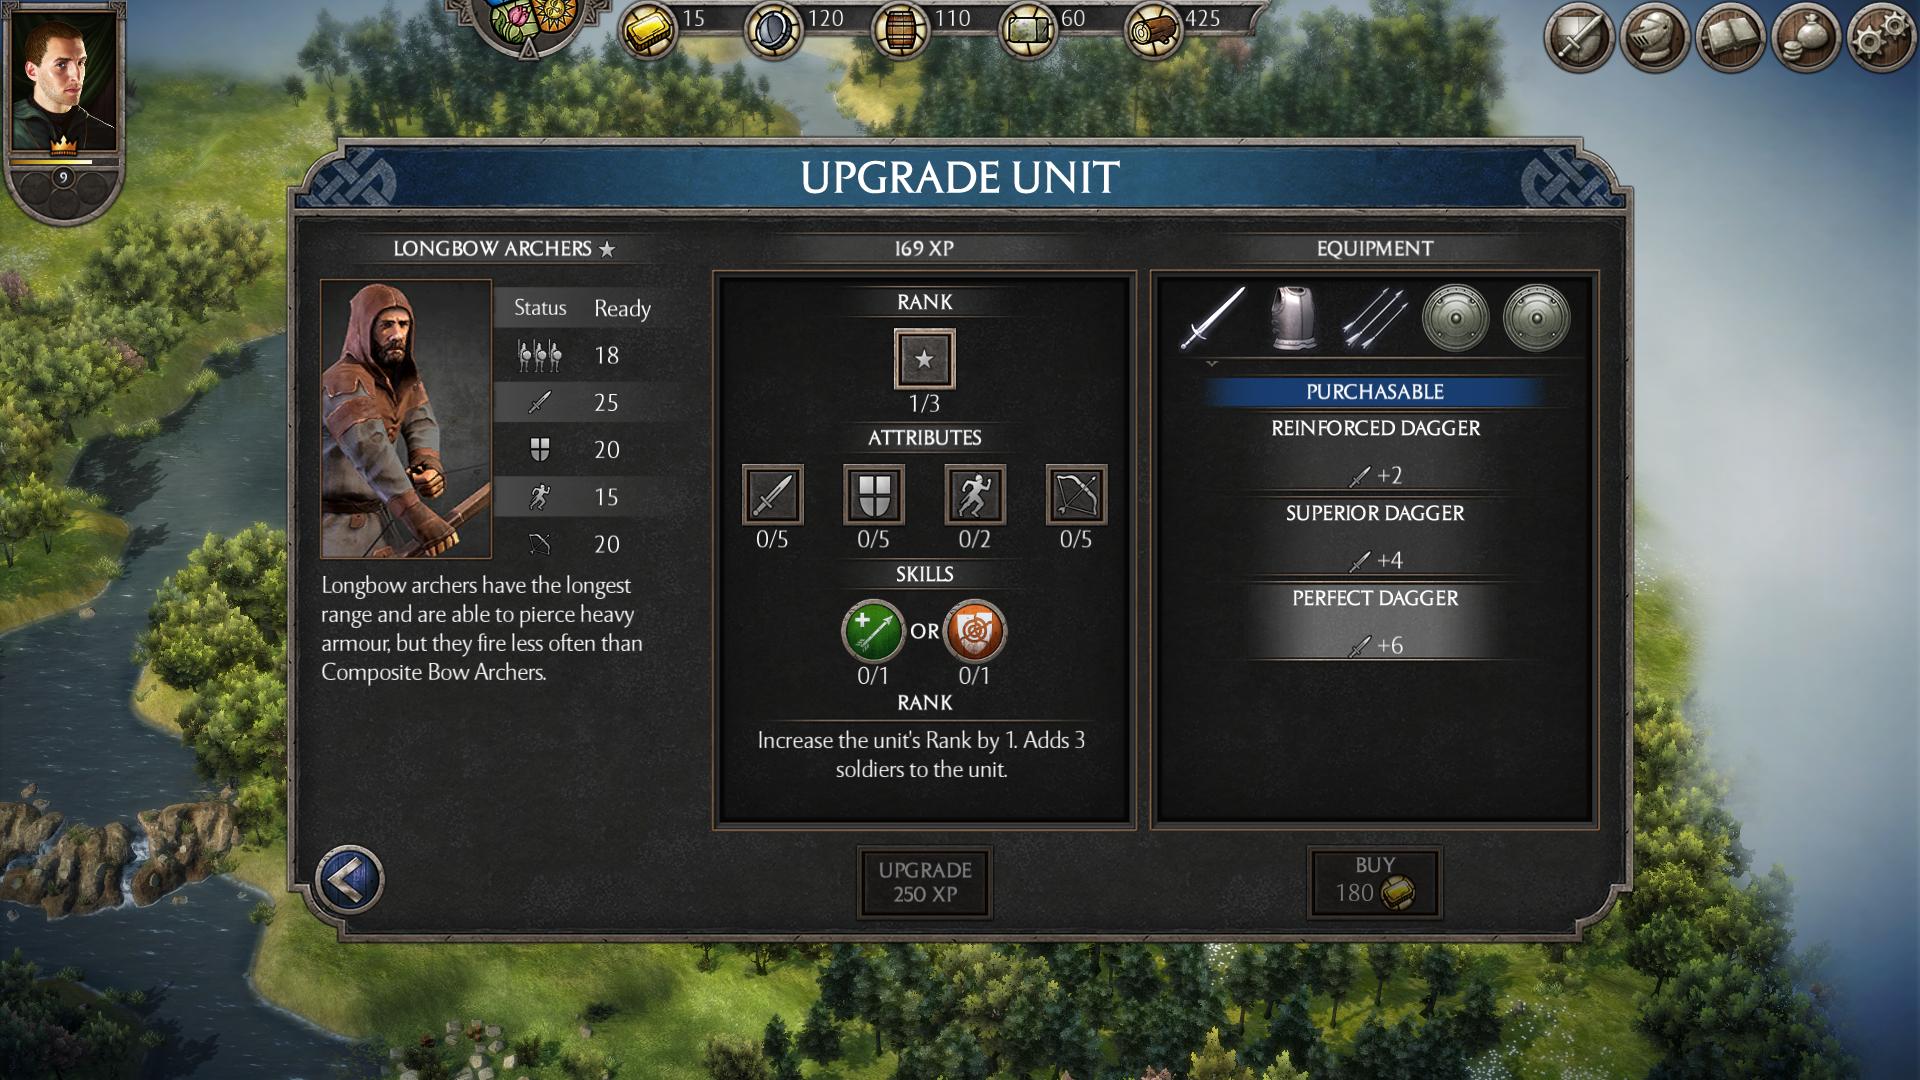The height and width of the screenshot is (1080, 1920).
Task: Select the green arrow skill option
Action: (873, 631)
